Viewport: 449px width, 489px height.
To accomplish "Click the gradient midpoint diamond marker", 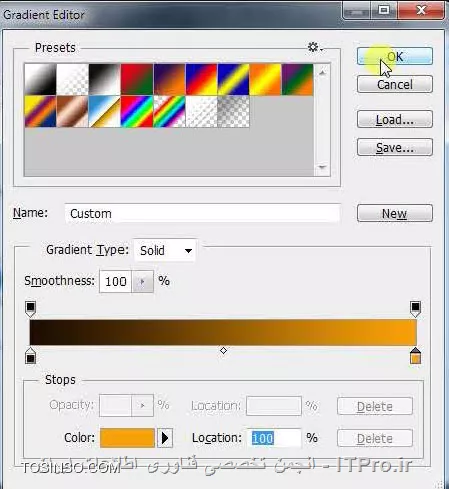I will click(x=223, y=350).
